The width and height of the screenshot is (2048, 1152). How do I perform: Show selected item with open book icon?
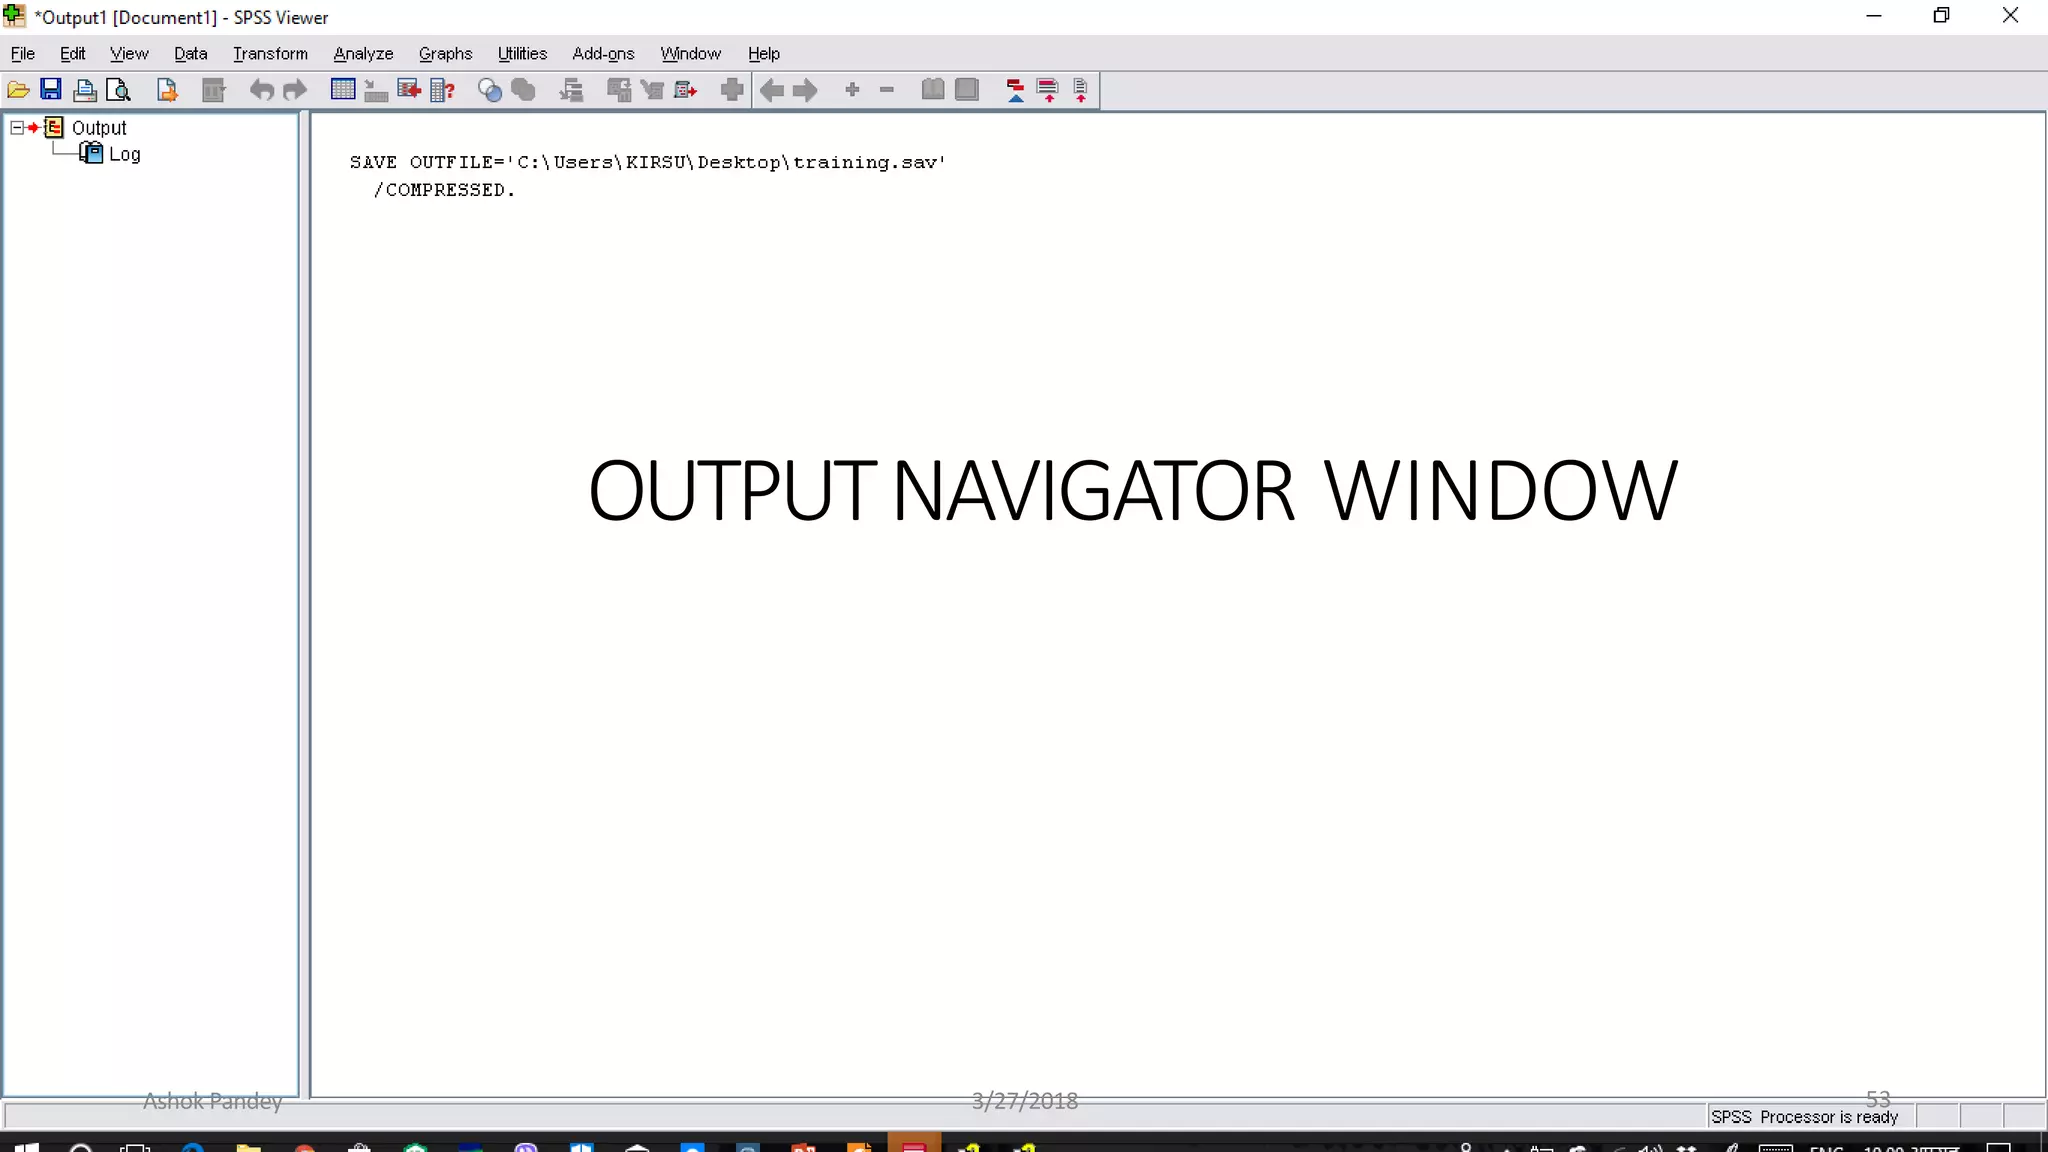[933, 90]
